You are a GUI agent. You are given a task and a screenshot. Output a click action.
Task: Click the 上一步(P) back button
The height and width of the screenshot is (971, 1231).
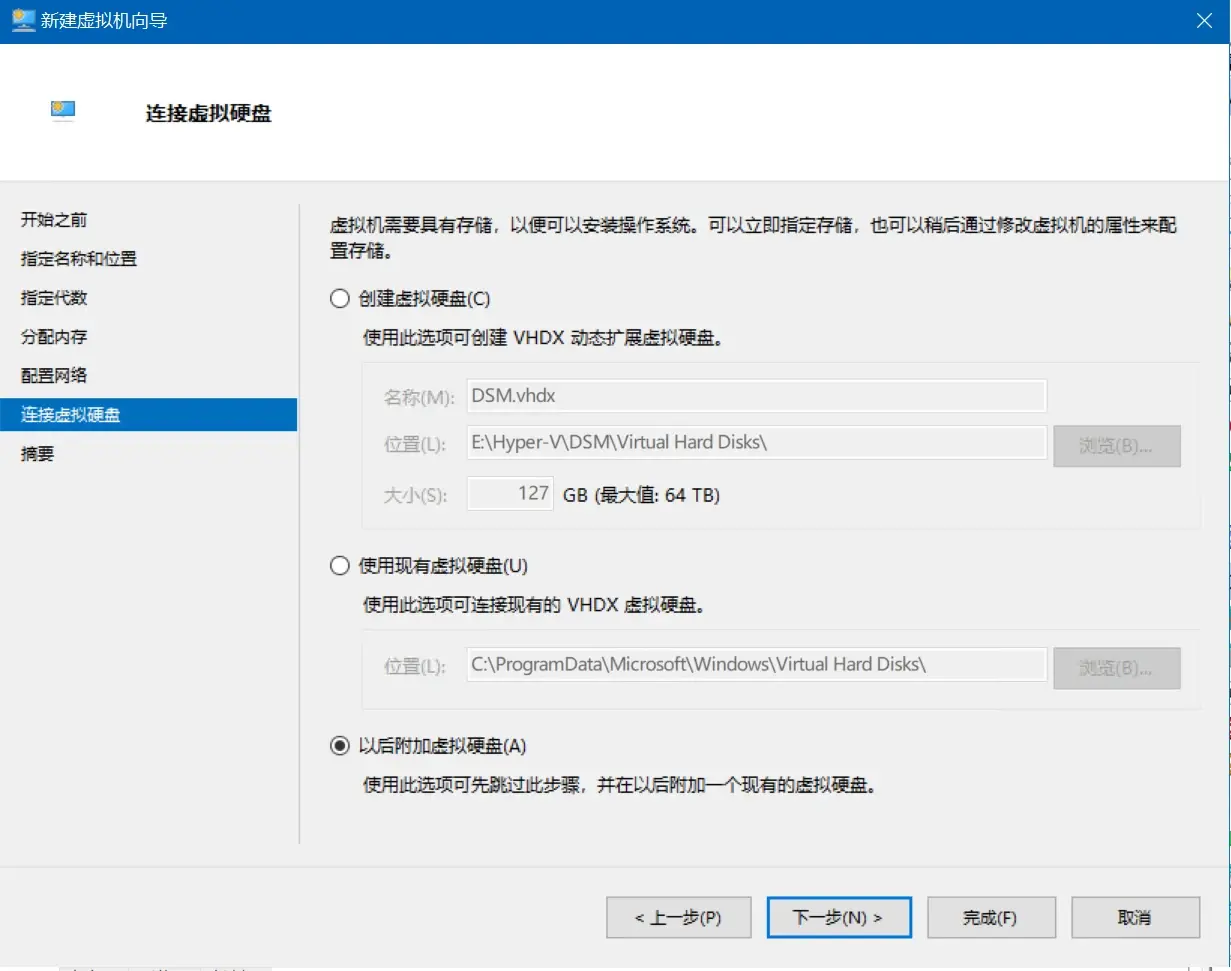678,917
